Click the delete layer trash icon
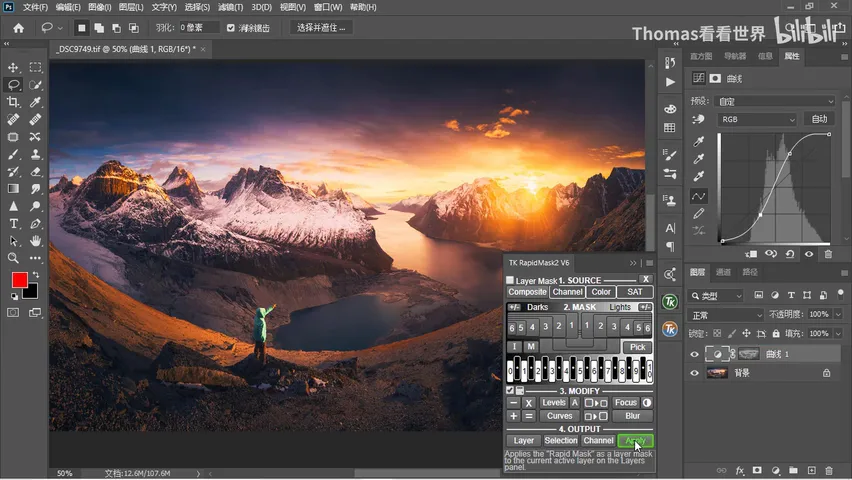The width and height of the screenshot is (852, 480). point(829,470)
